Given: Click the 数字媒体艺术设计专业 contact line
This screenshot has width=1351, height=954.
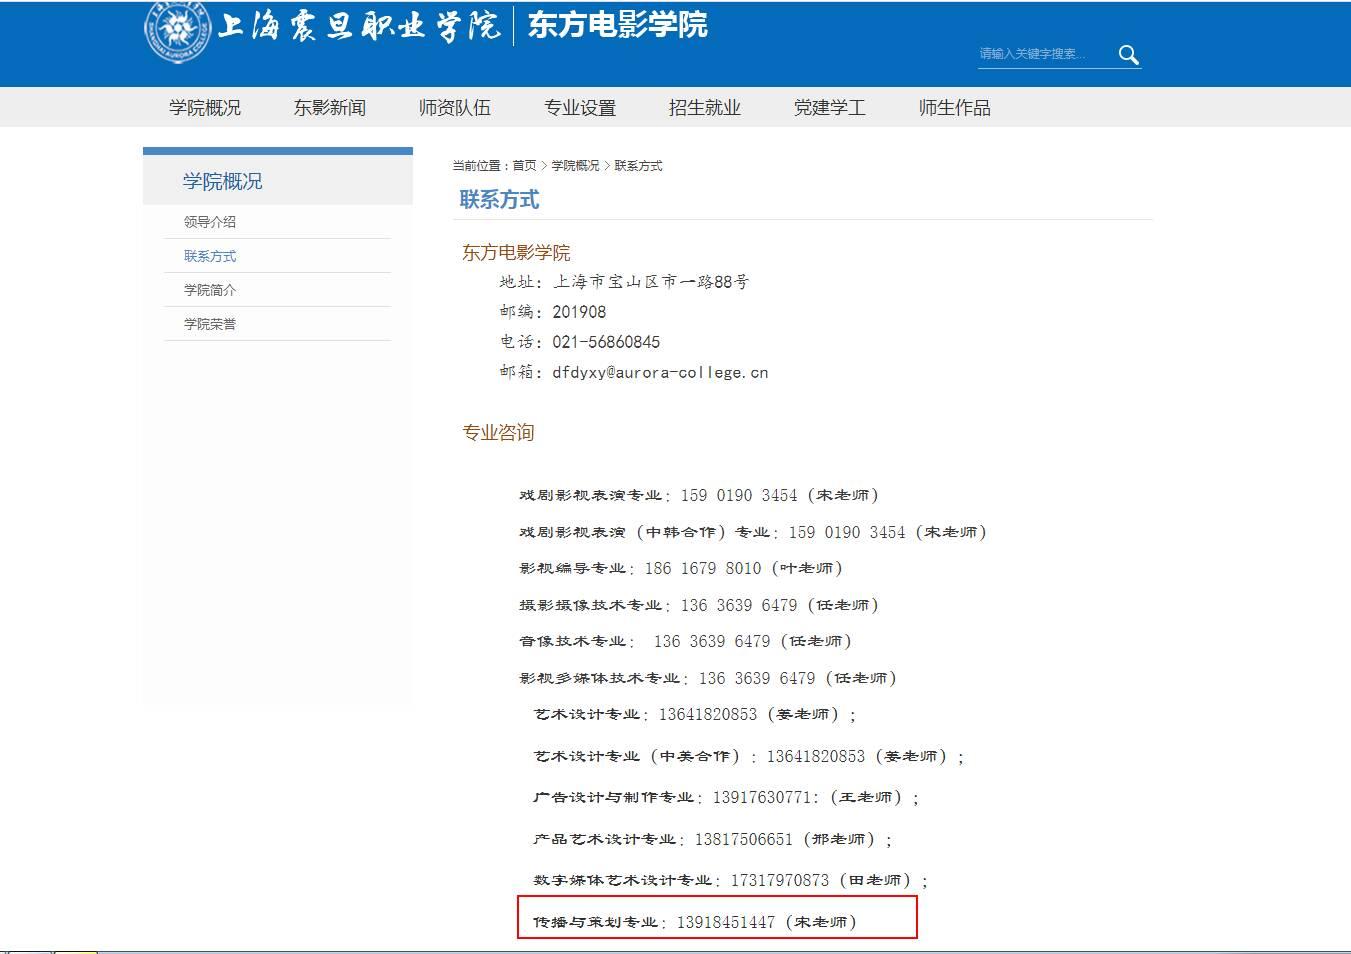Looking at the screenshot, I should point(731,880).
